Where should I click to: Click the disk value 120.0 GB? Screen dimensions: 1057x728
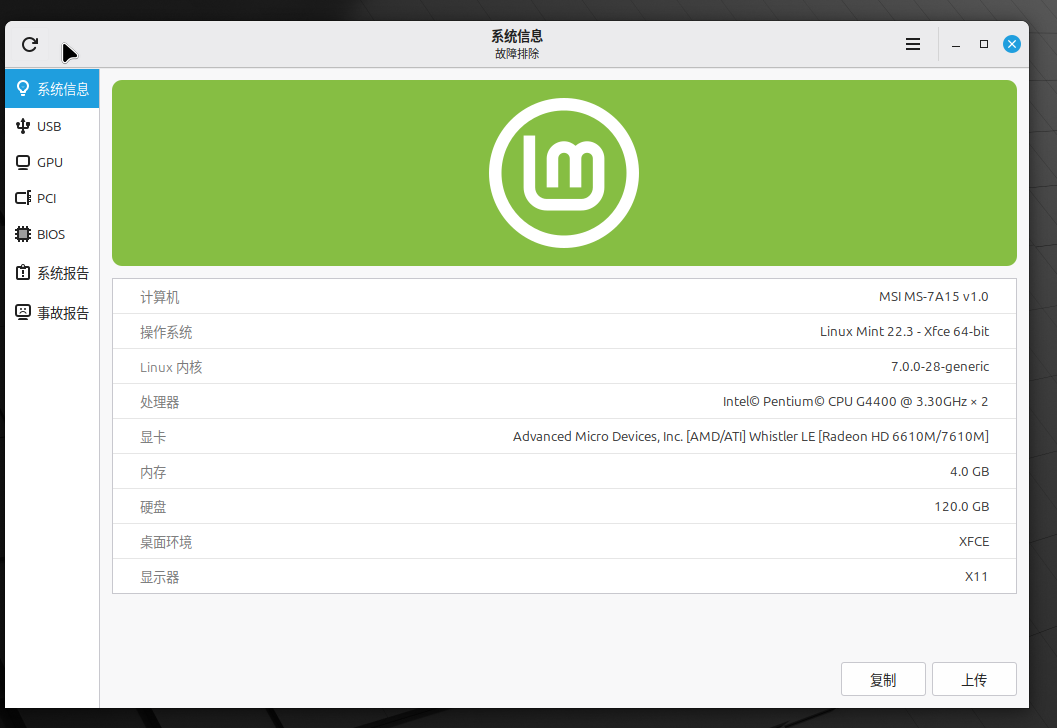(x=962, y=507)
